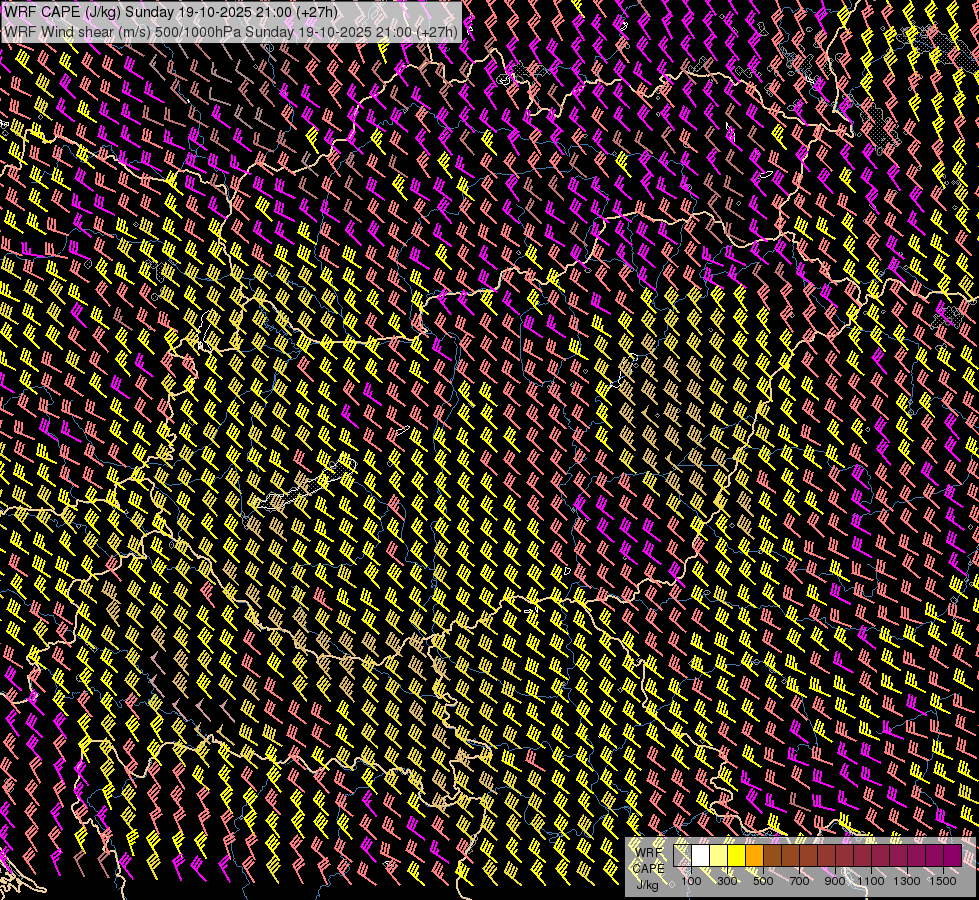Click the brown swatch right after orange
979x900 pixels.
coord(772,856)
